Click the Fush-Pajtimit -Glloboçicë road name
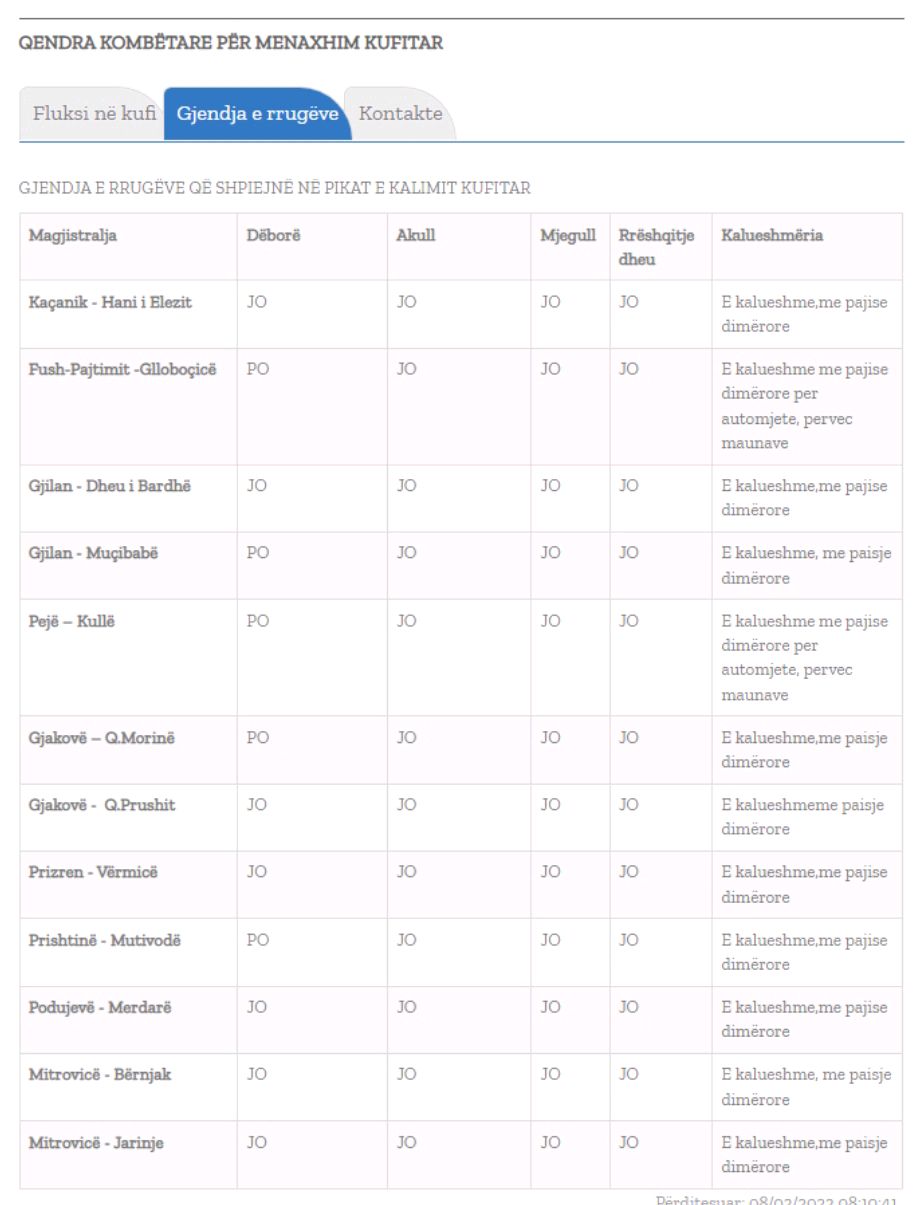The height and width of the screenshot is (1205, 916). pyautogui.click(x=122, y=369)
